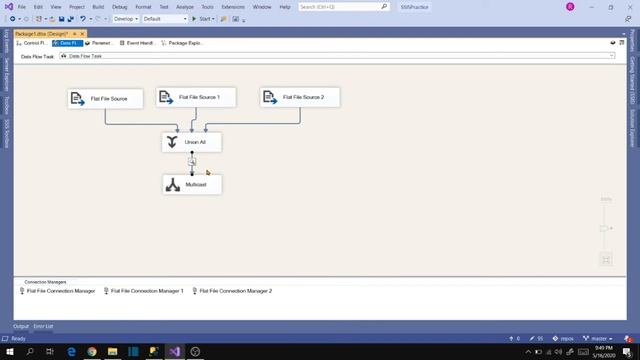The height and width of the screenshot is (360, 640).
Task: Open Visual Studio from the taskbar
Action: (x=174, y=351)
